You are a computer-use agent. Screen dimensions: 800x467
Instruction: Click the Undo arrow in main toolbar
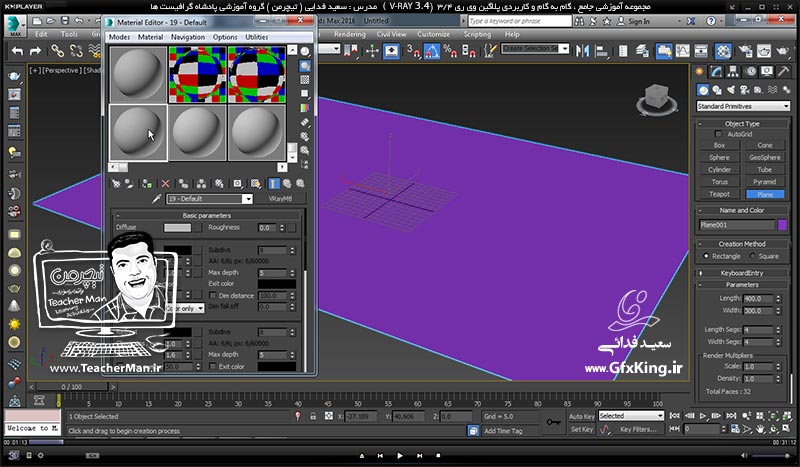pyautogui.click(x=17, y=51)
